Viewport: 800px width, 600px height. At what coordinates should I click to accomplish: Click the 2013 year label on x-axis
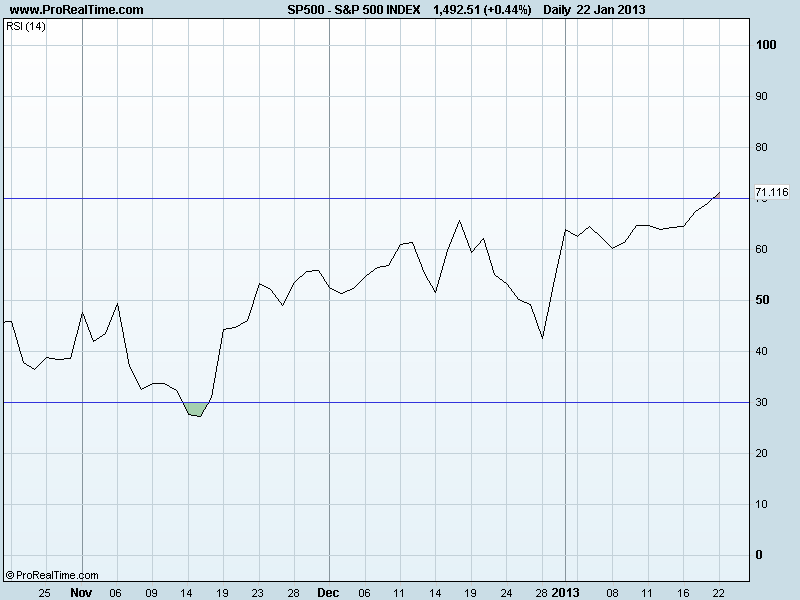tap(565, 592)
